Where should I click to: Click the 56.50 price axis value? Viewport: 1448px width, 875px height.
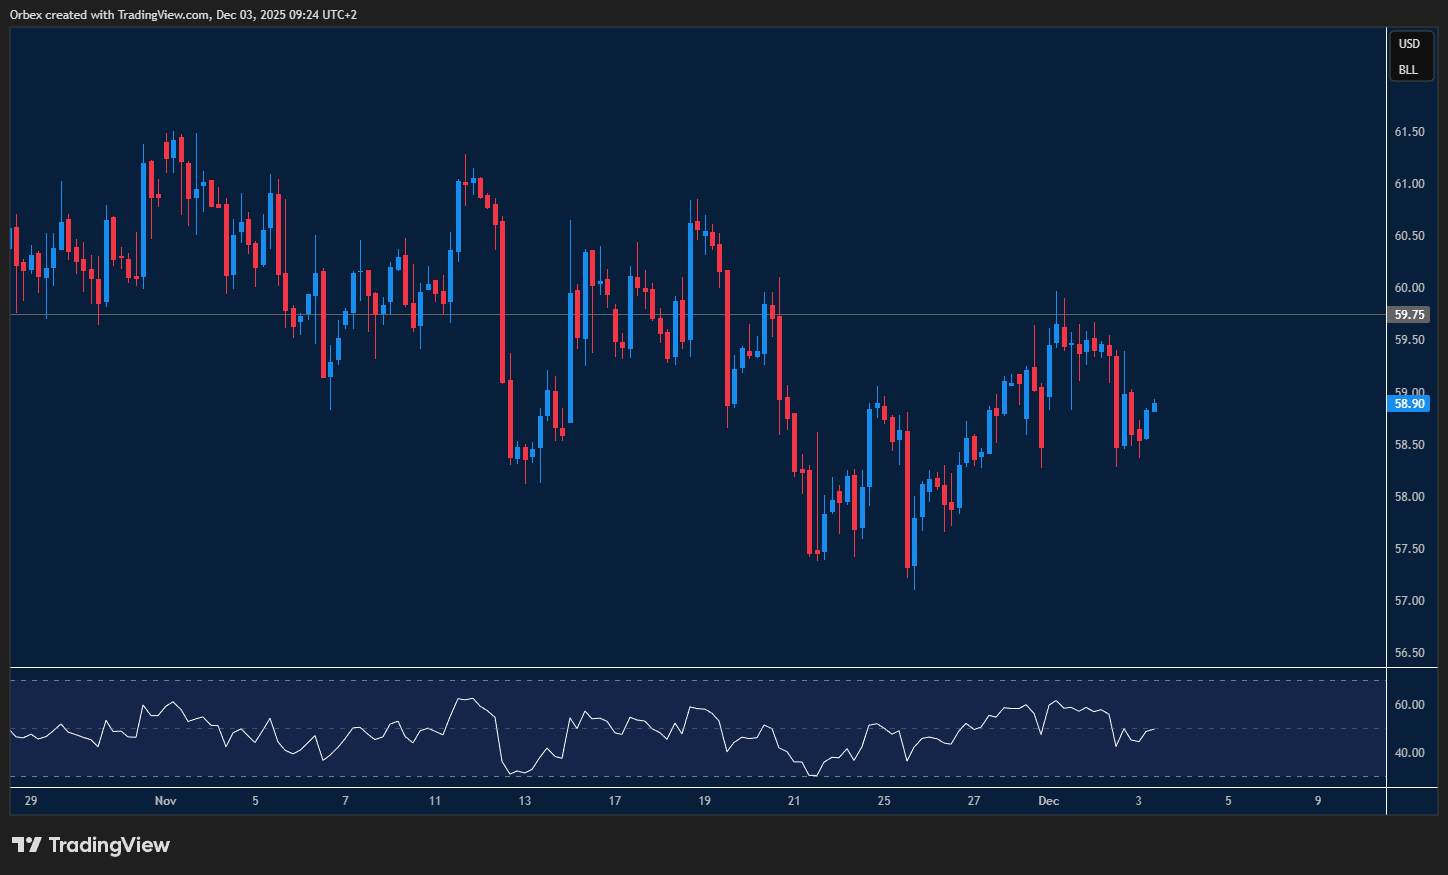coord(1409,652)
